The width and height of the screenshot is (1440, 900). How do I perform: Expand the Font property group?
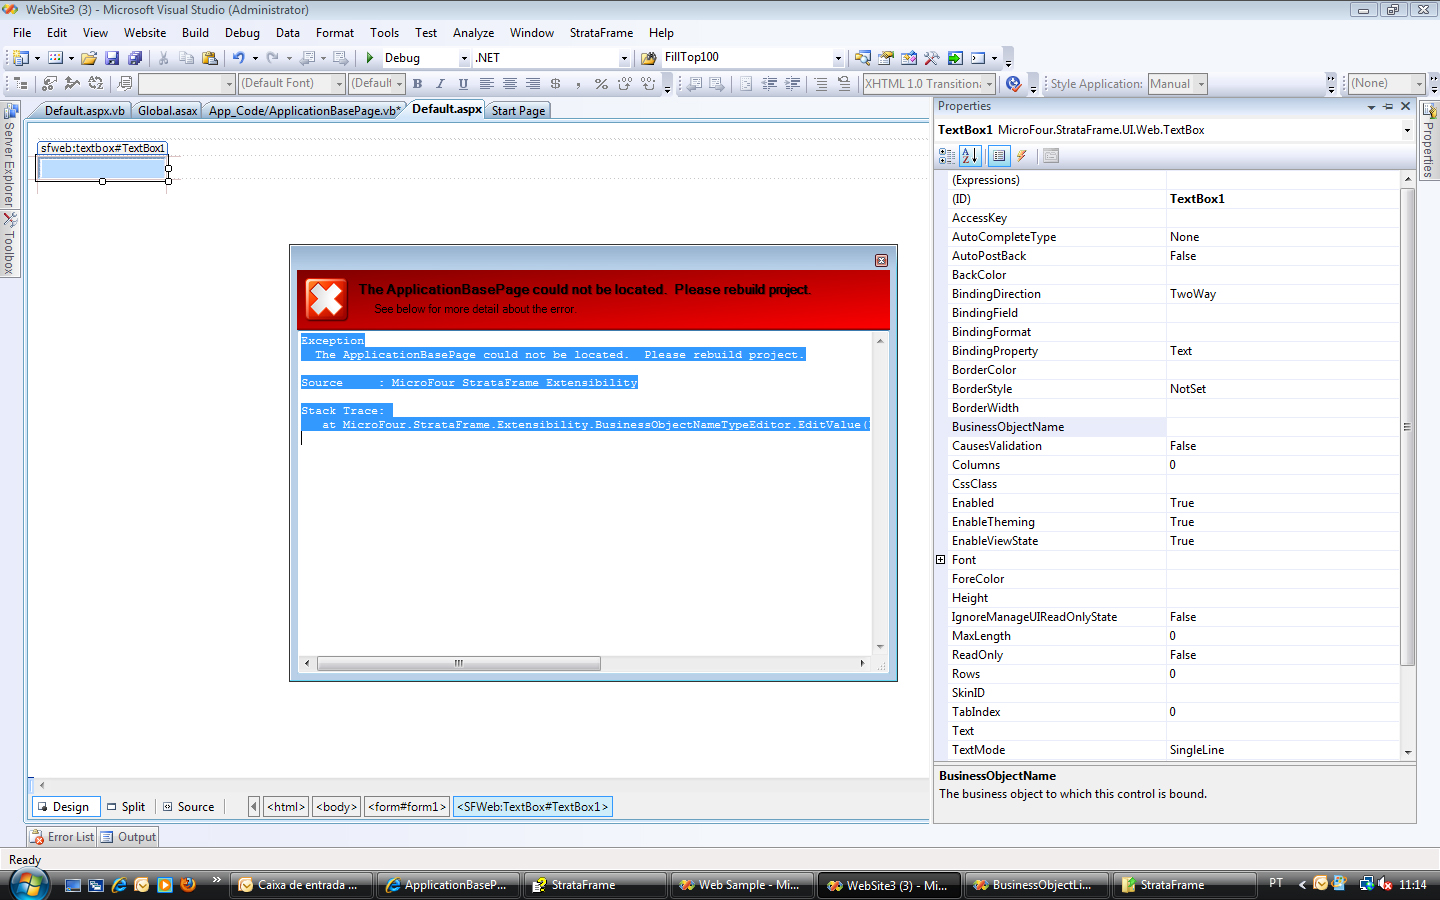(941, 560)
